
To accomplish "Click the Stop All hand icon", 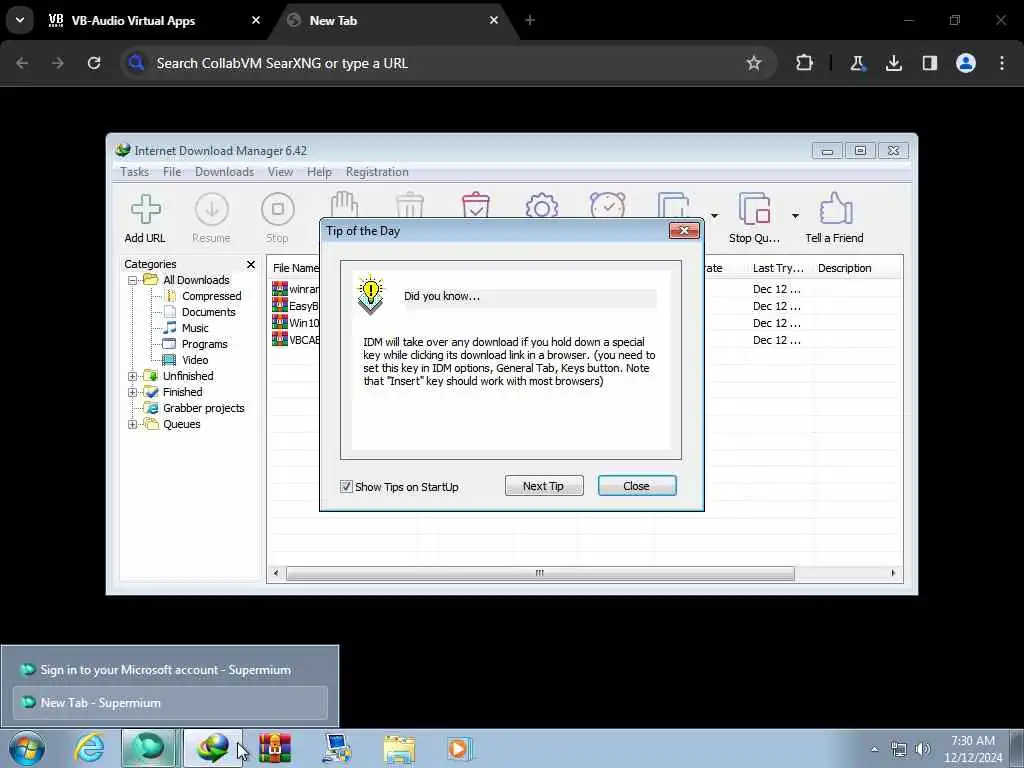I will point(344,204).
